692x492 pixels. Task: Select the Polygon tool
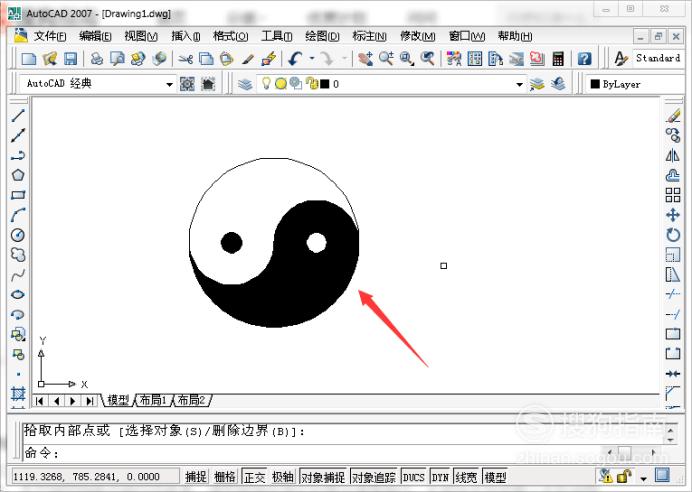18,175
